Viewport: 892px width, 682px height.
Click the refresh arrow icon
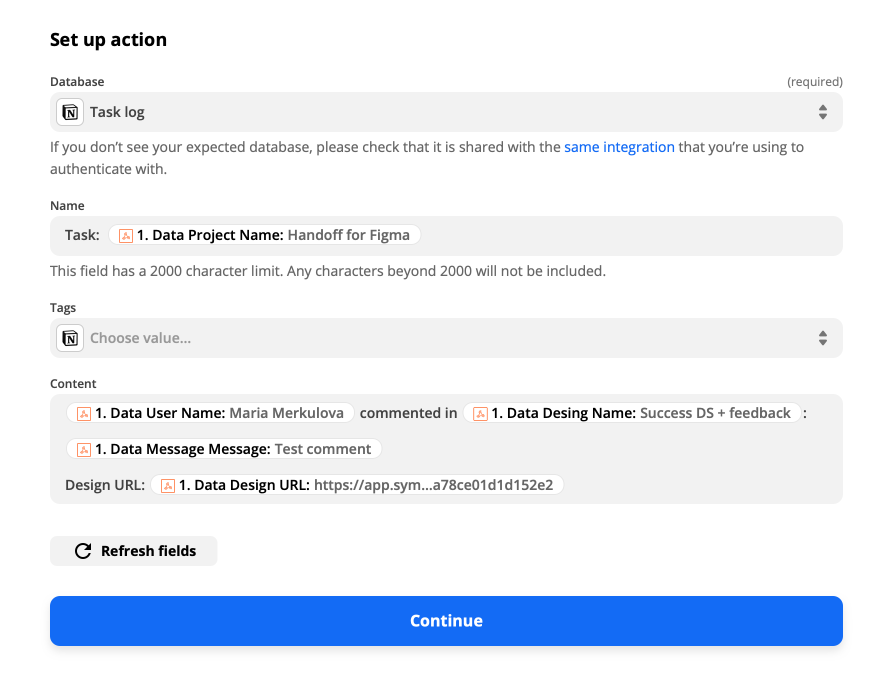83,551
